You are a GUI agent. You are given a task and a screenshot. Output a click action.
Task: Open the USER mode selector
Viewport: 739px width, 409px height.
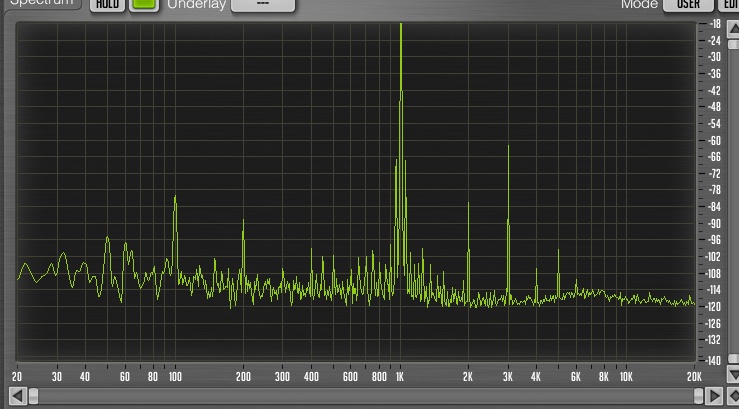coord(688,4)
